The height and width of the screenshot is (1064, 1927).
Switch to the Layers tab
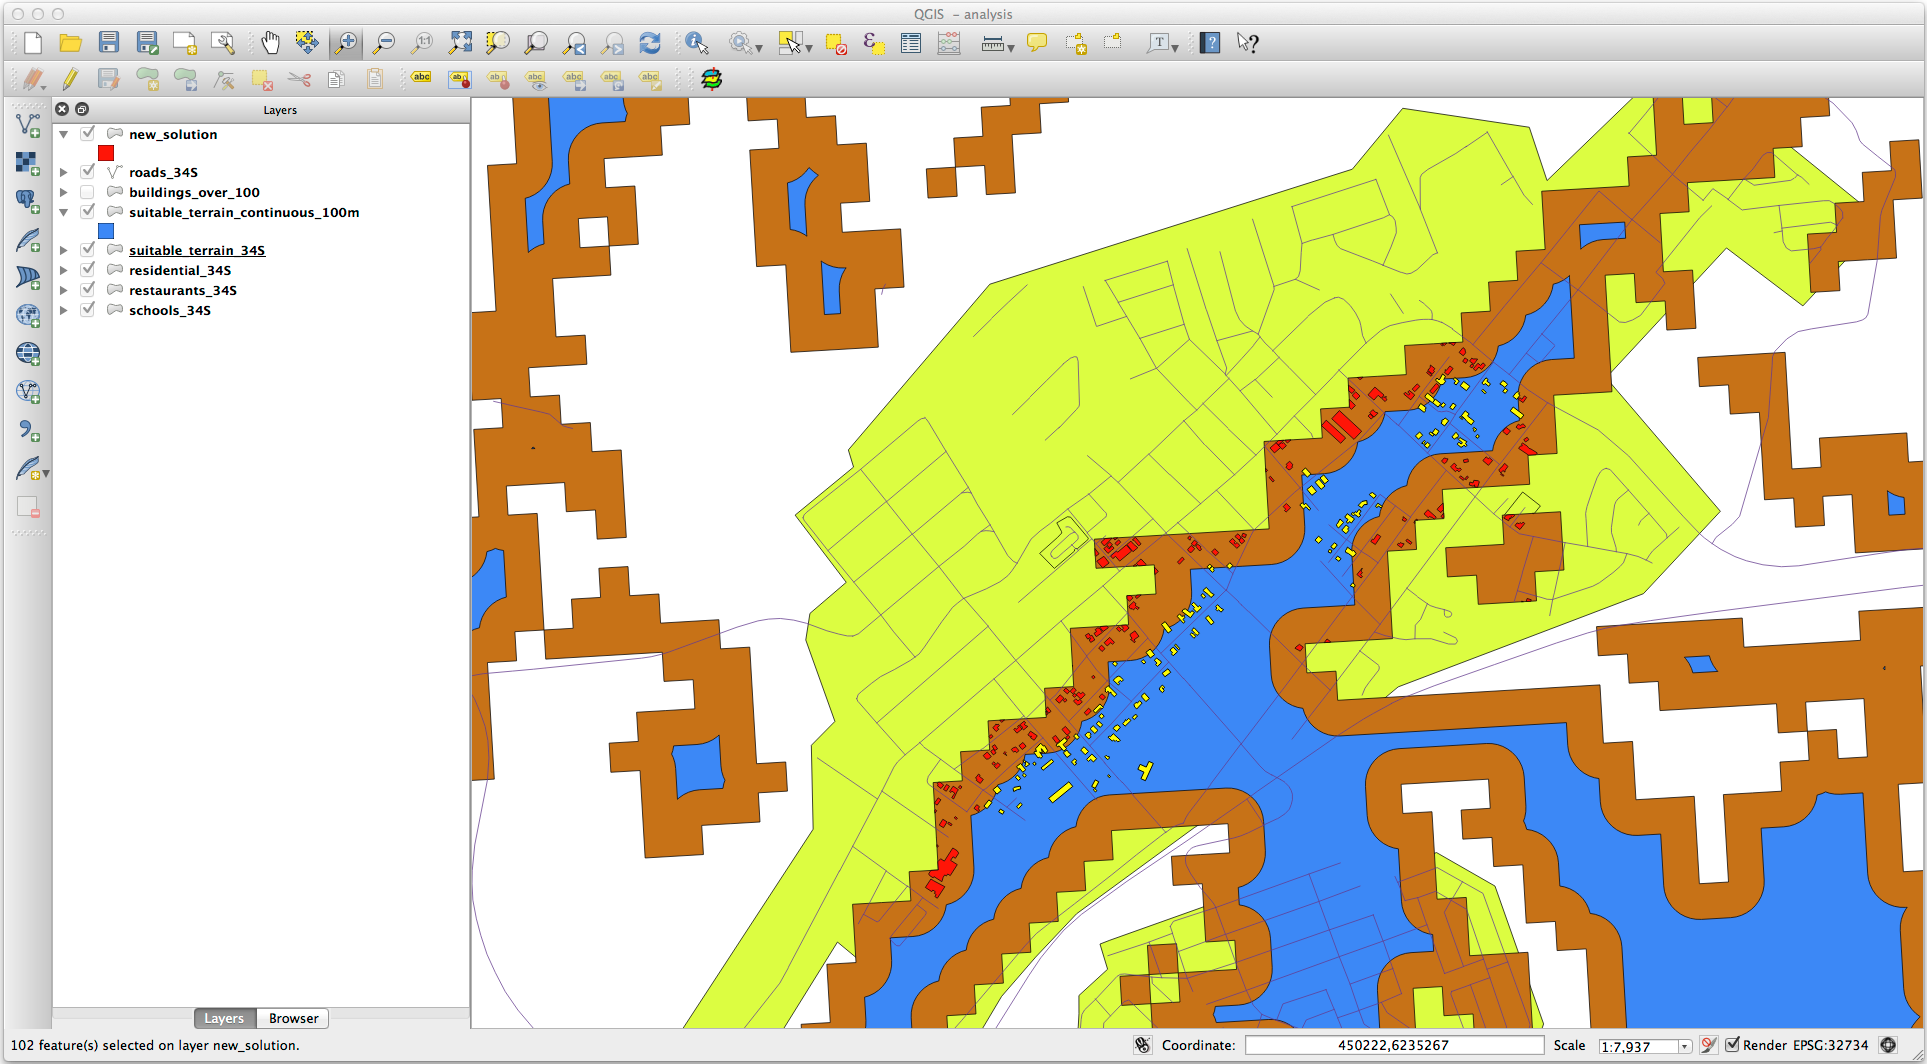[224, 1018]
